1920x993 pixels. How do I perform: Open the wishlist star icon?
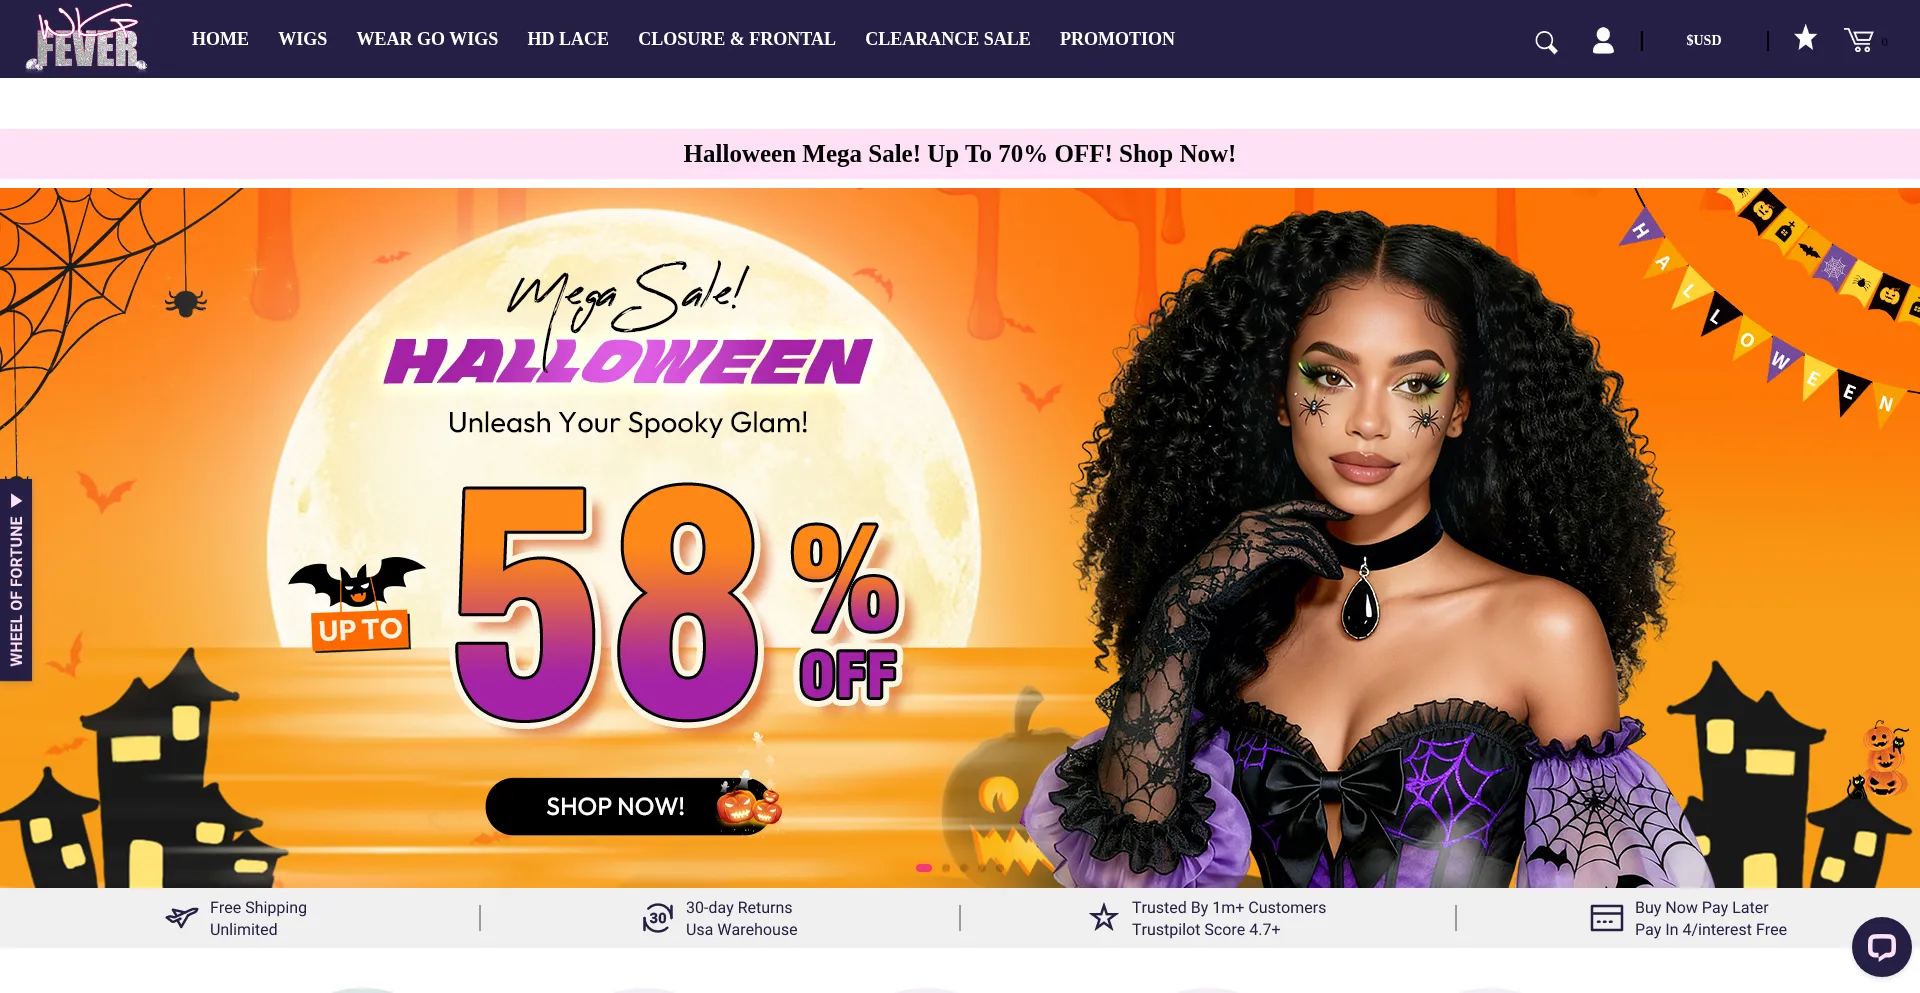[1805, 38]
